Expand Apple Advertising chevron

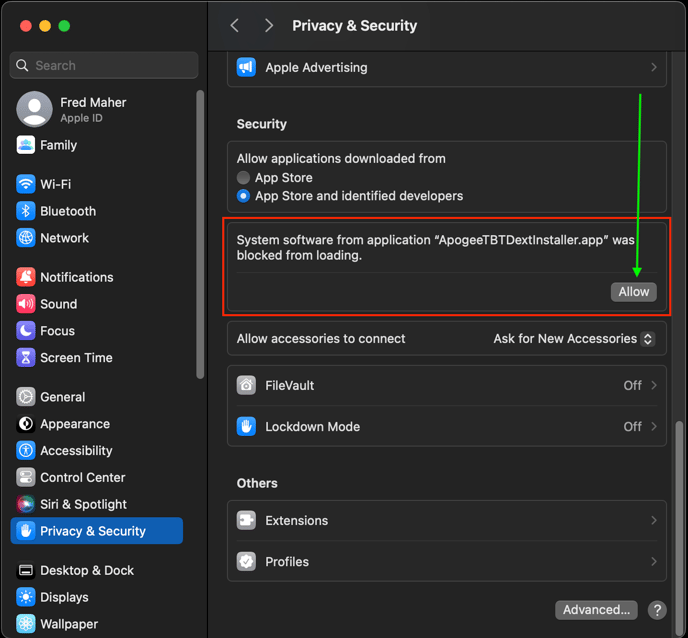point(654,67)
